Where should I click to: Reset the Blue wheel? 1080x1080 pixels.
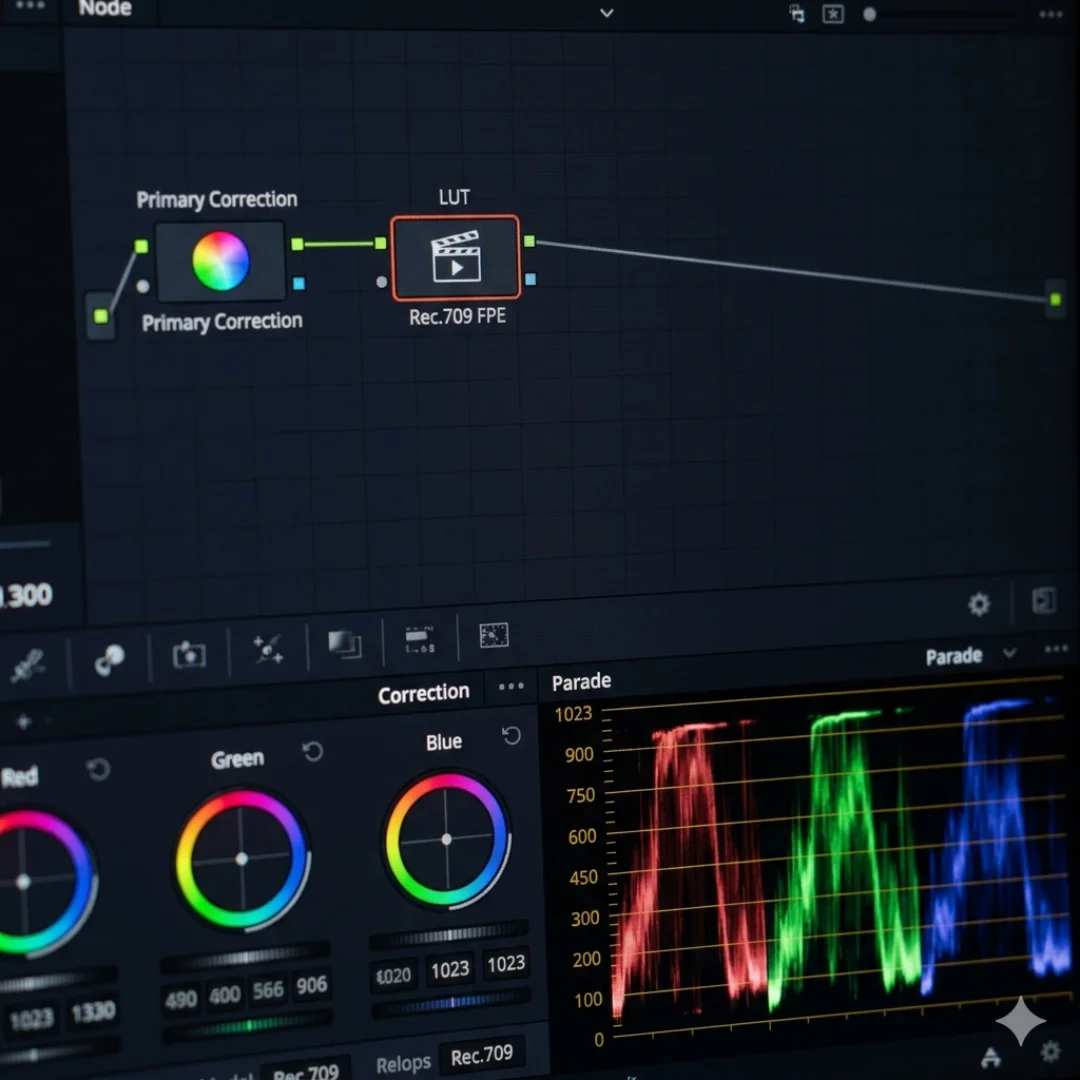(x=511, y=736)
